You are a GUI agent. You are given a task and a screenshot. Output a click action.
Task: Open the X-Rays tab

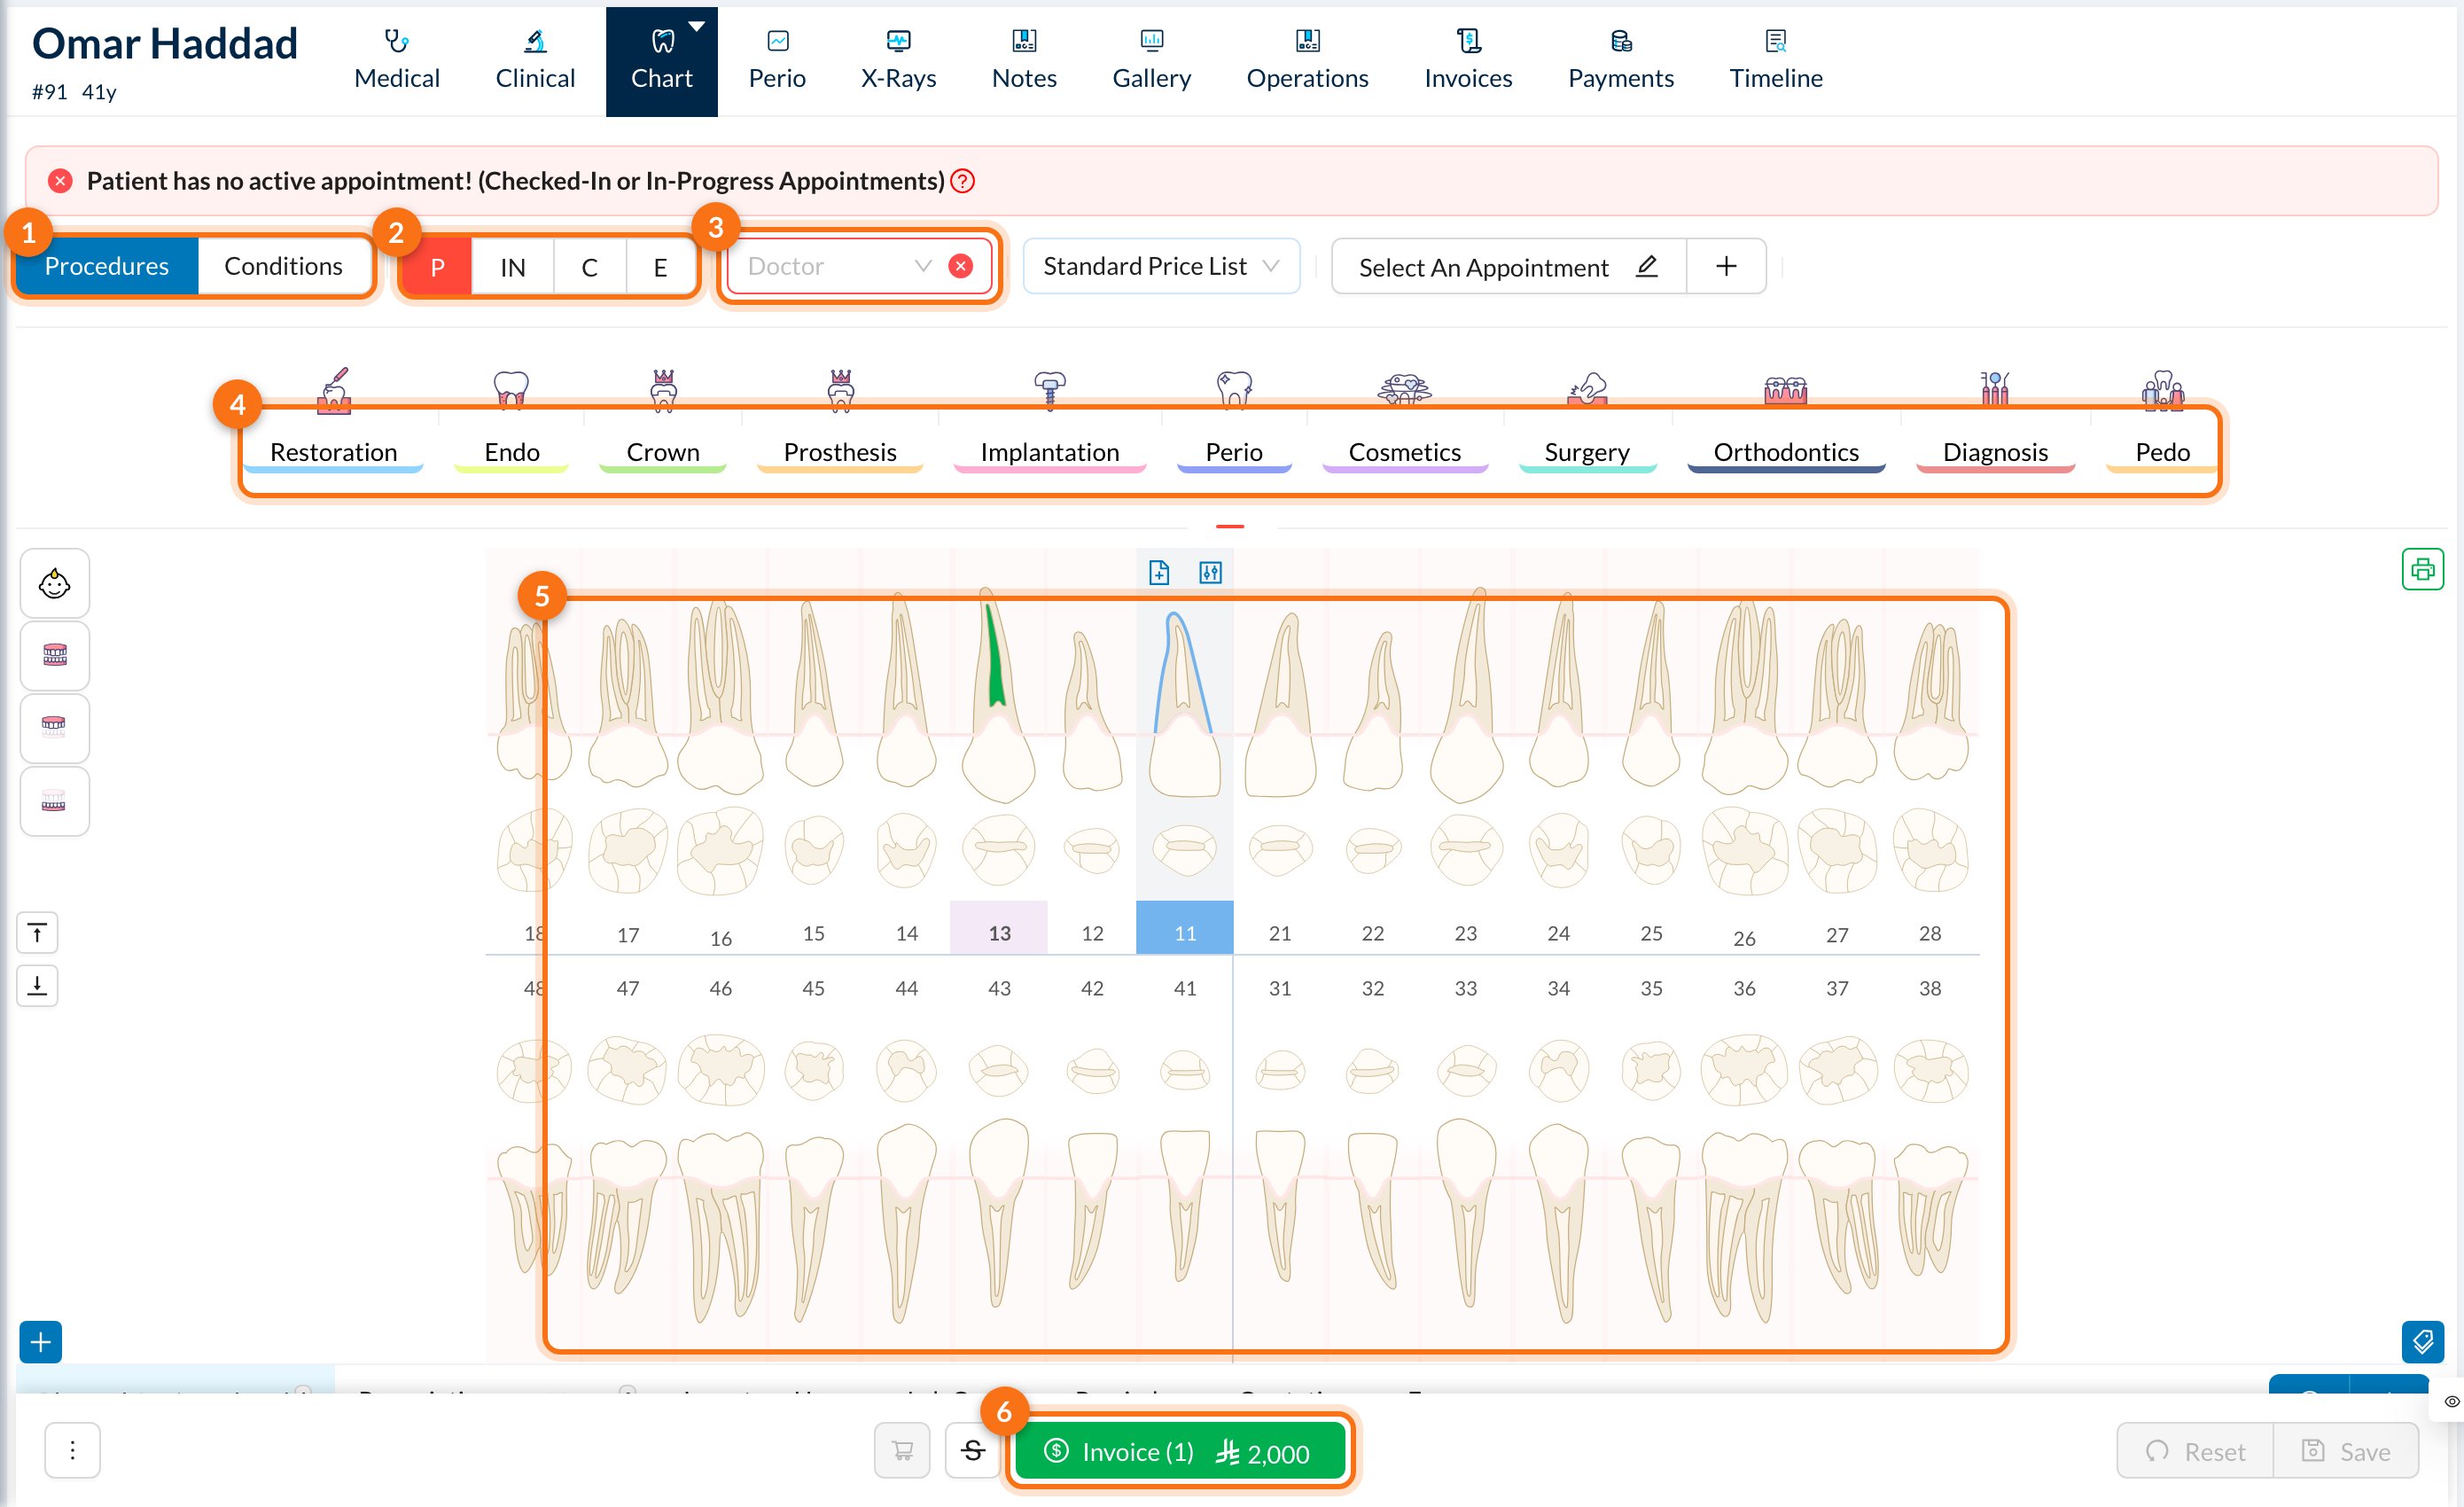click(x=898, y=61)
